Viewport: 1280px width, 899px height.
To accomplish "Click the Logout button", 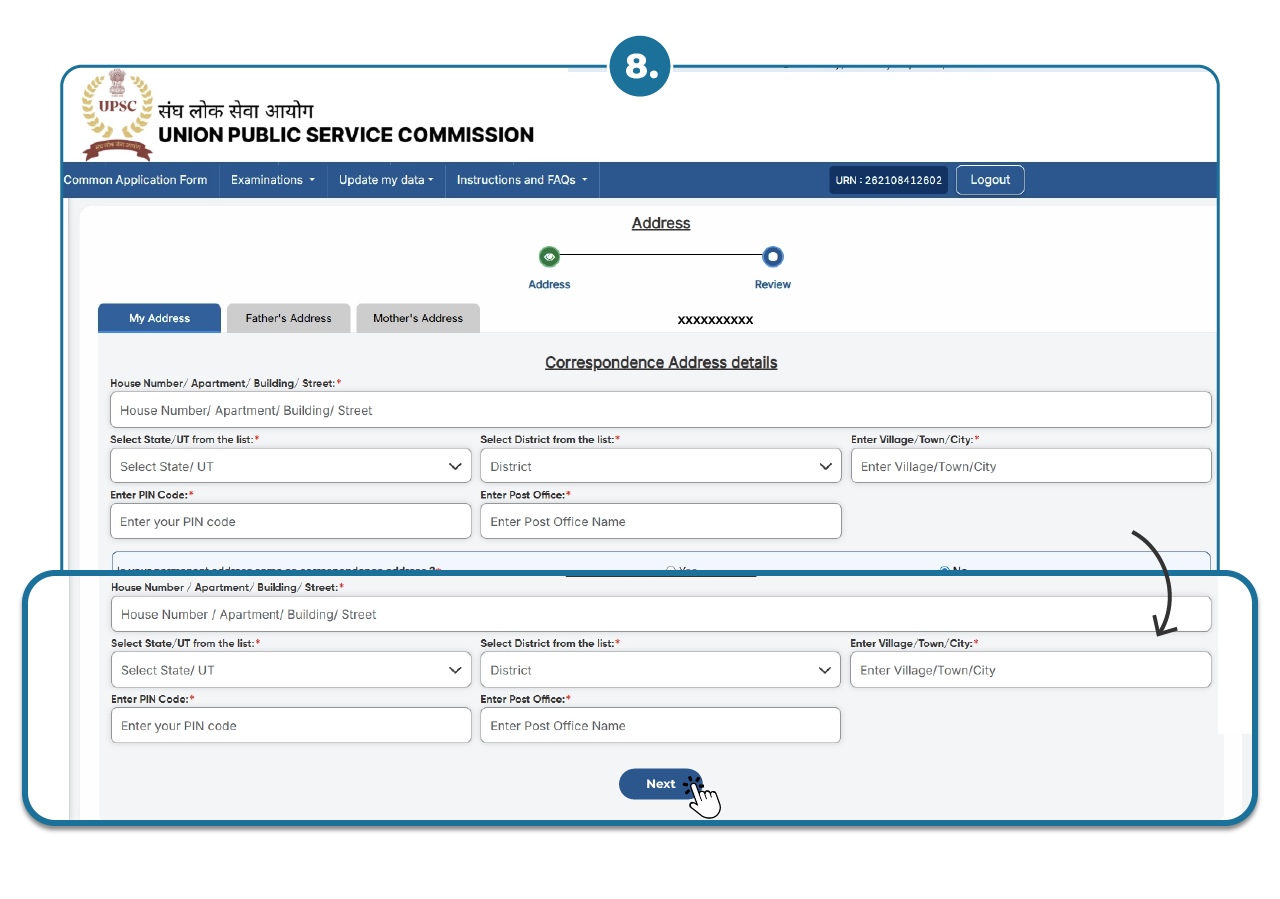I will tap(990, 180).
